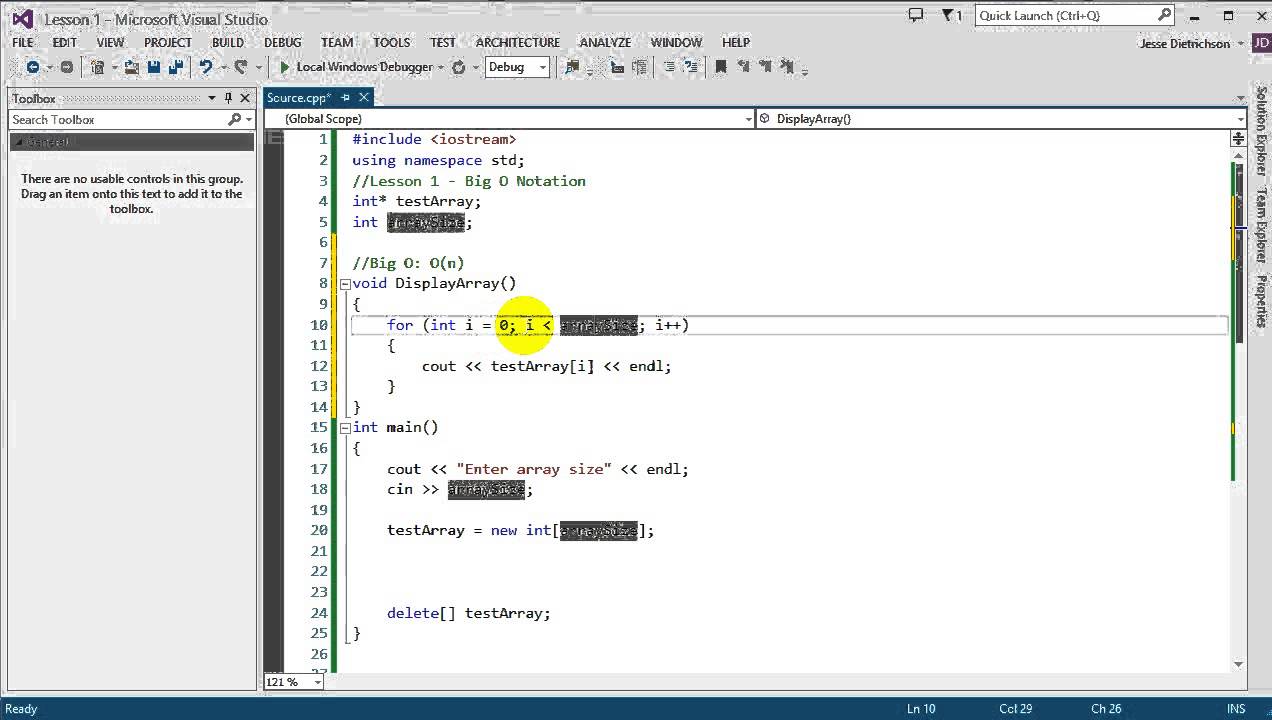The height and width of the screenshot is (720, 1272).
Task: Close the Source.cpp tab
Action: 364,97
